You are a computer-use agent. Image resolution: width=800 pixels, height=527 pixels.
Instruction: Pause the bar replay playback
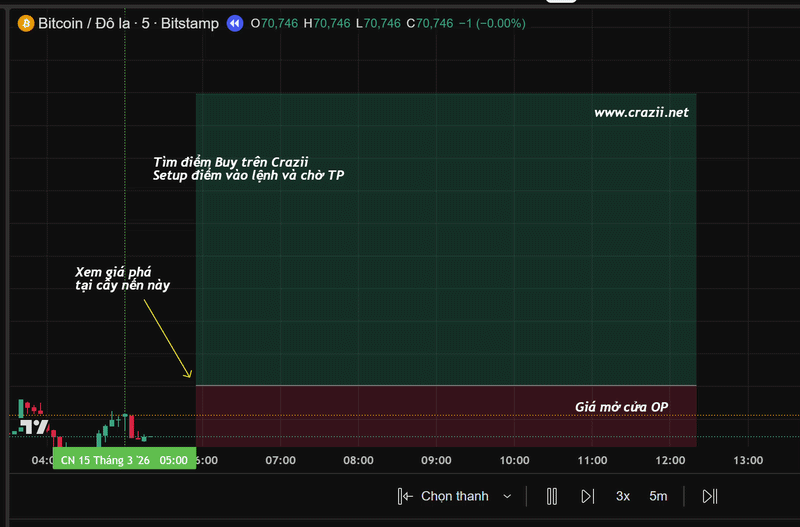[x=551, y=496]
